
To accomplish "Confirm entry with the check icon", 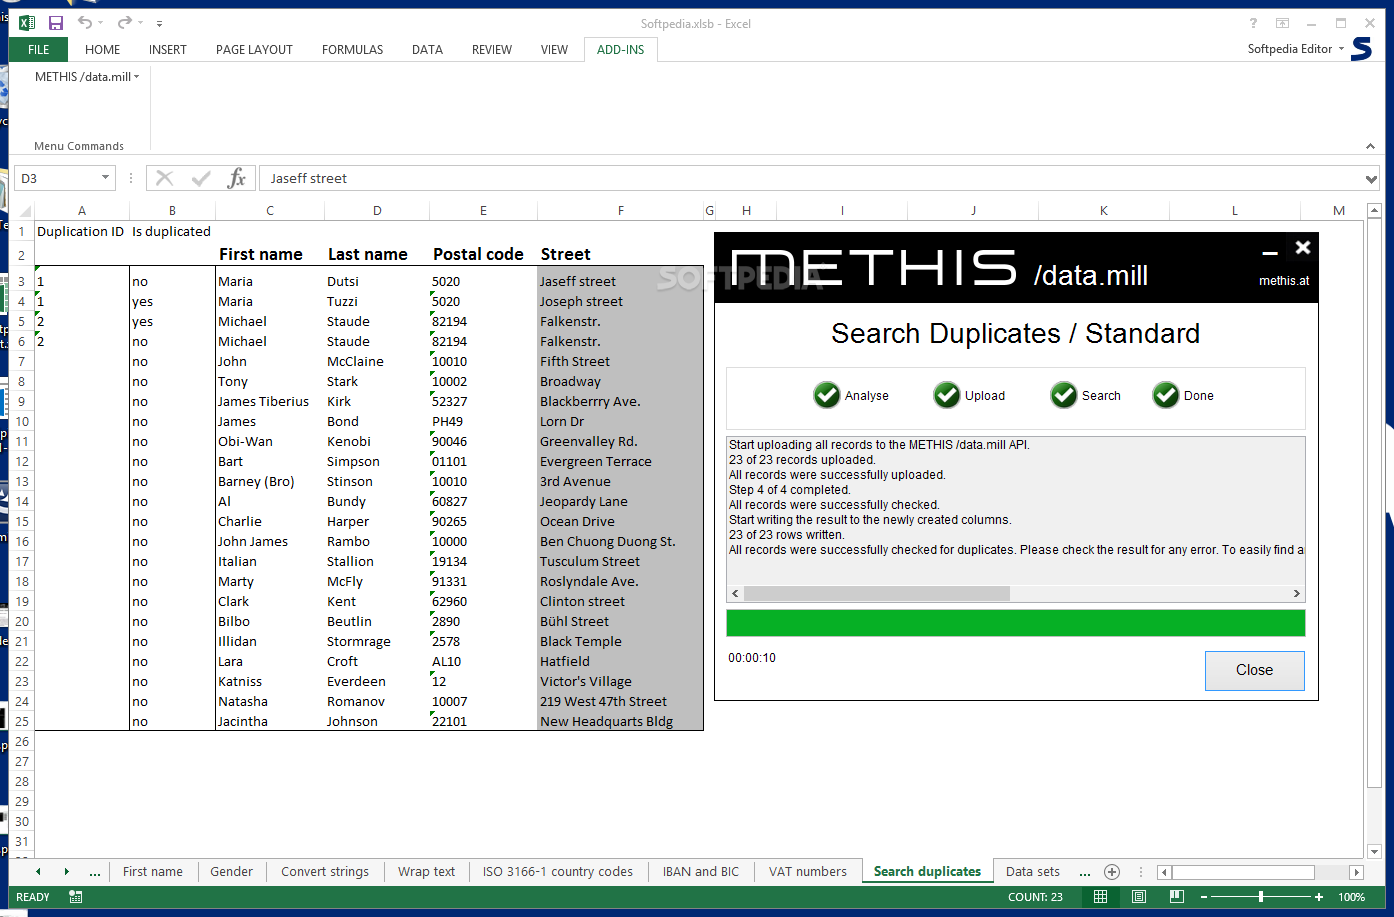I will click(201, 178).
